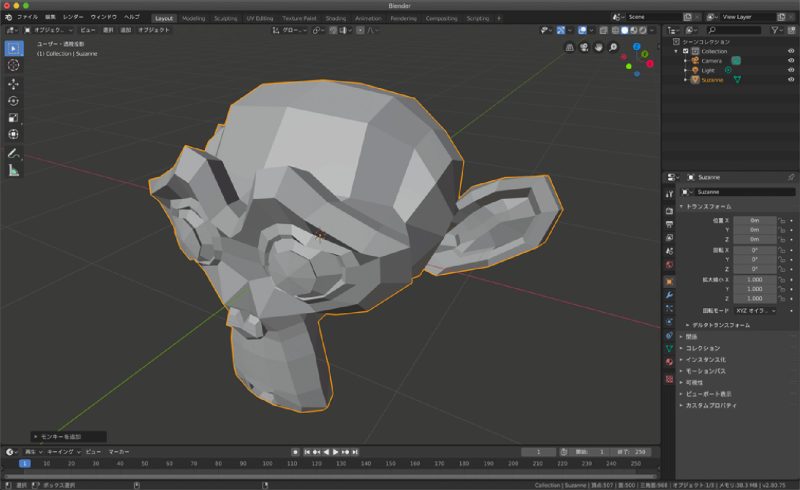800x490 pixels.
Task: Open the ウィンドウ menu
Action: click(x=104, y=17)
